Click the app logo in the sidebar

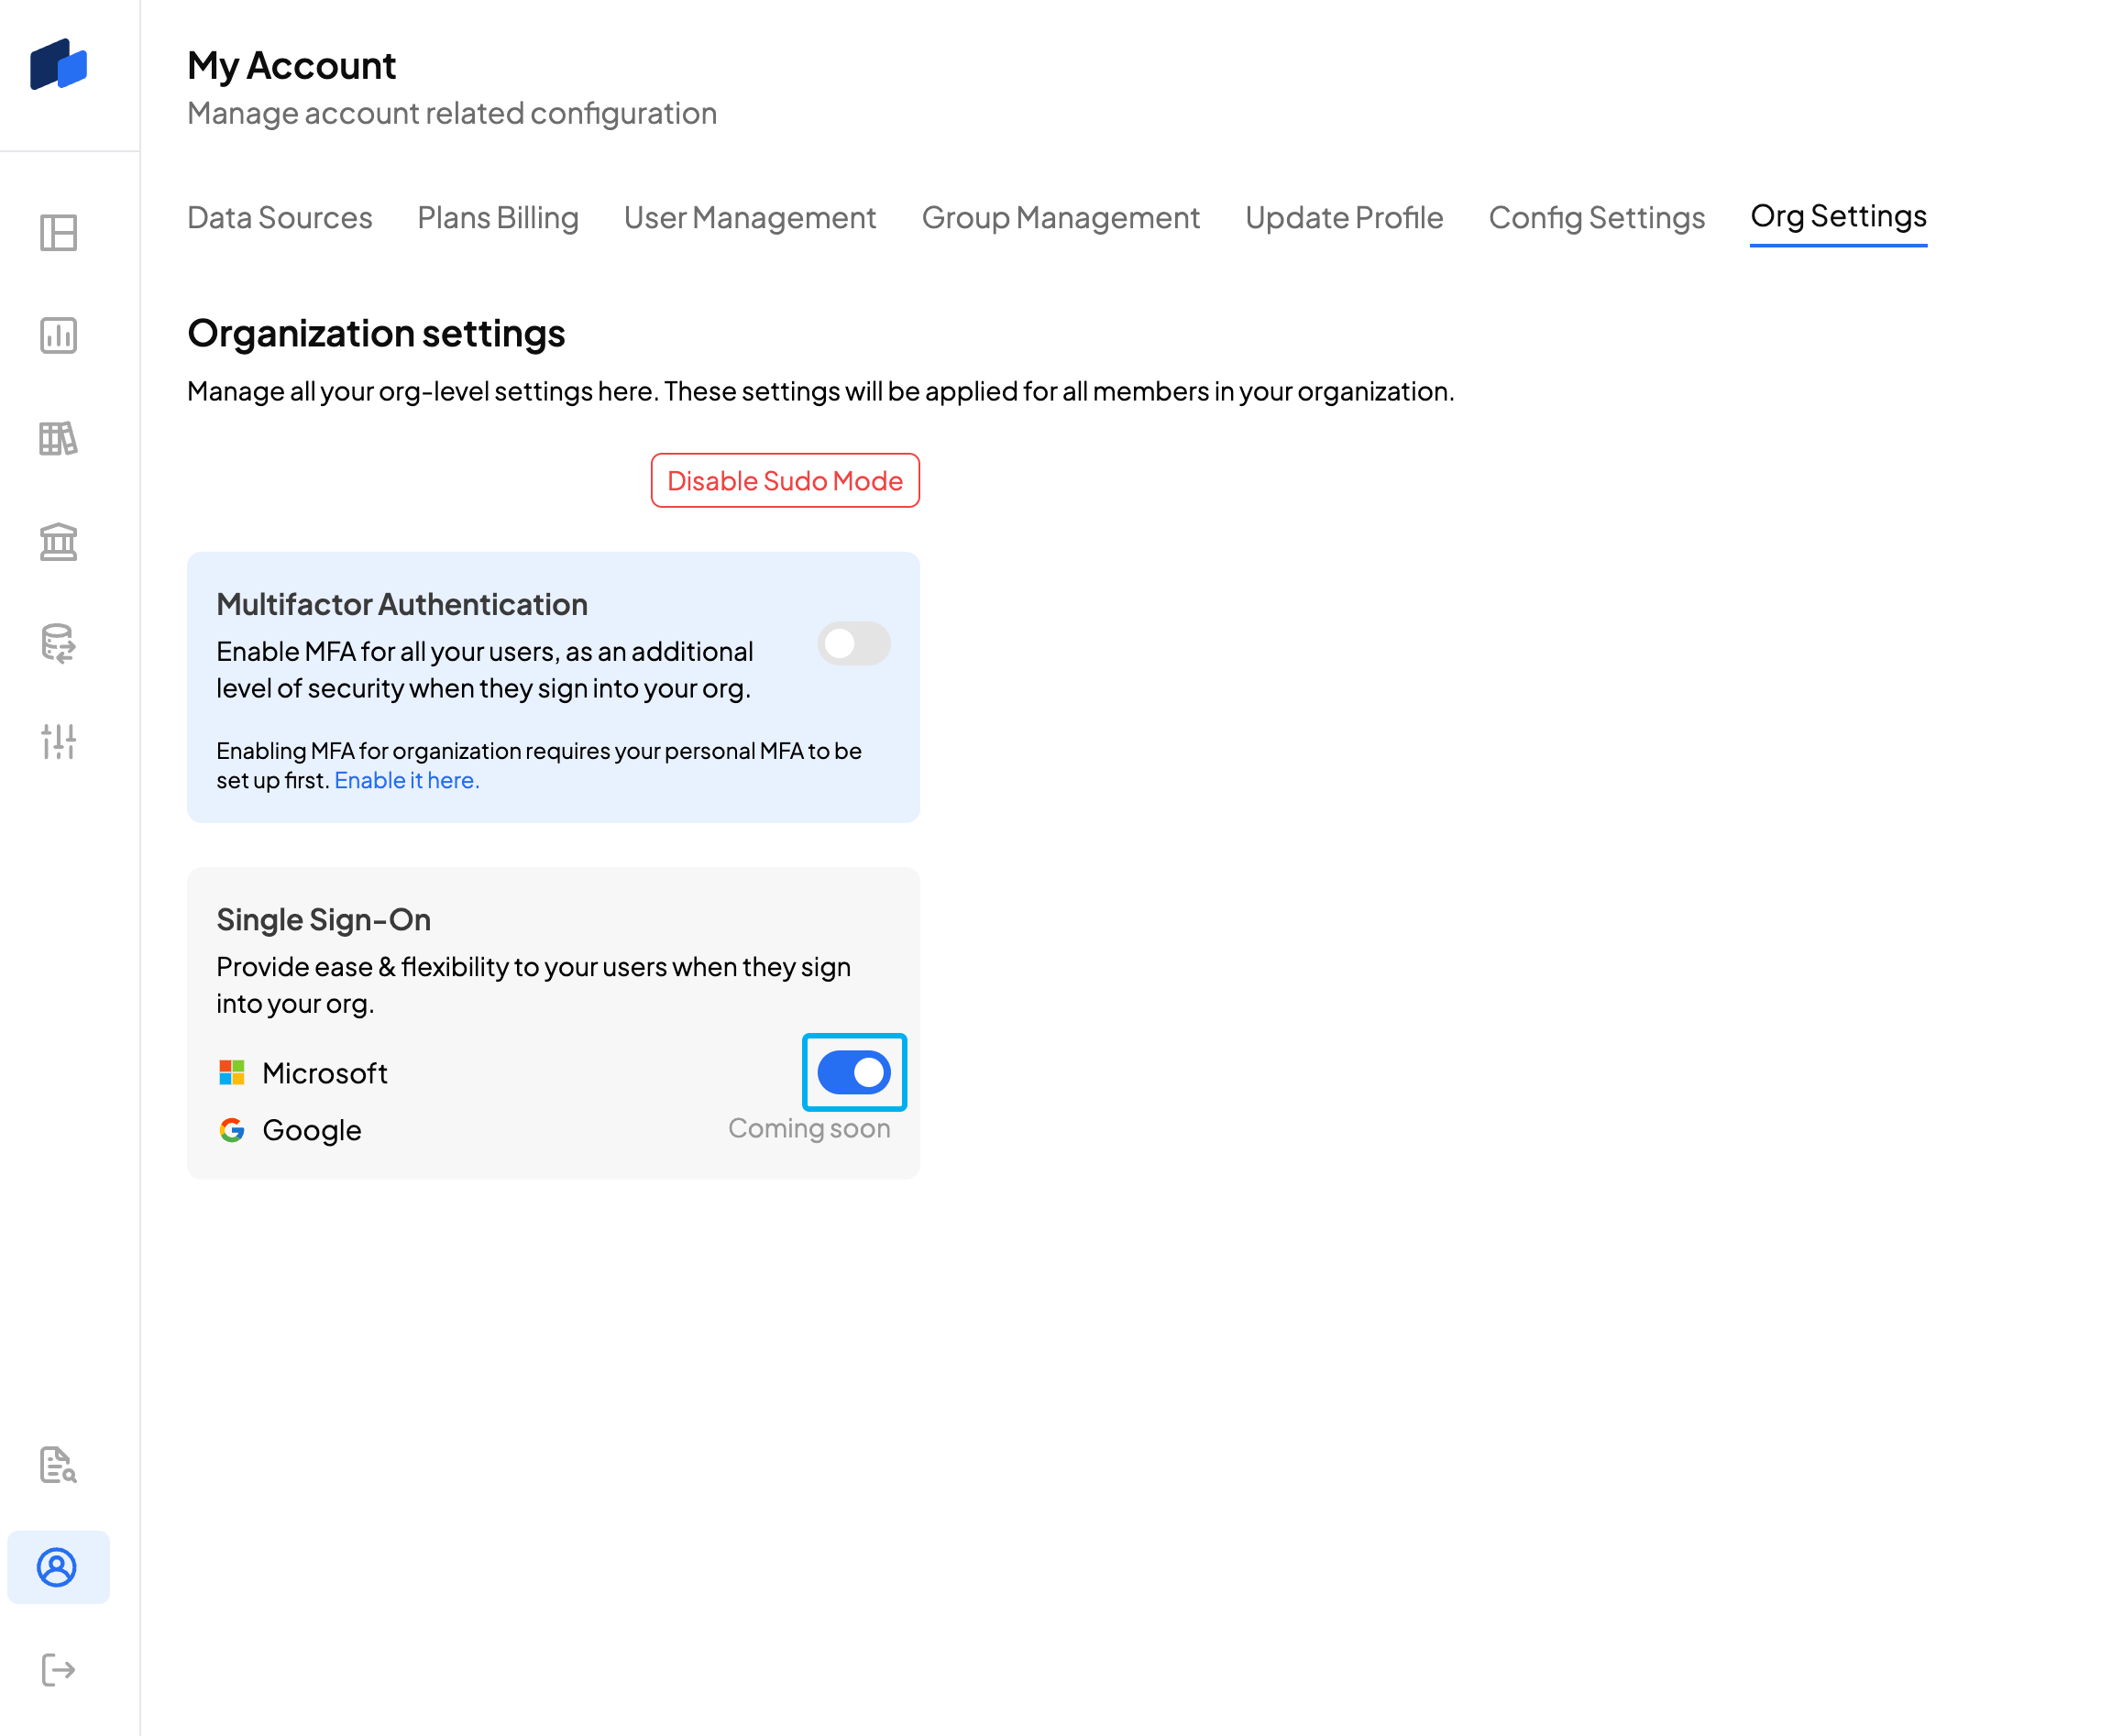[x=58, y=65]
